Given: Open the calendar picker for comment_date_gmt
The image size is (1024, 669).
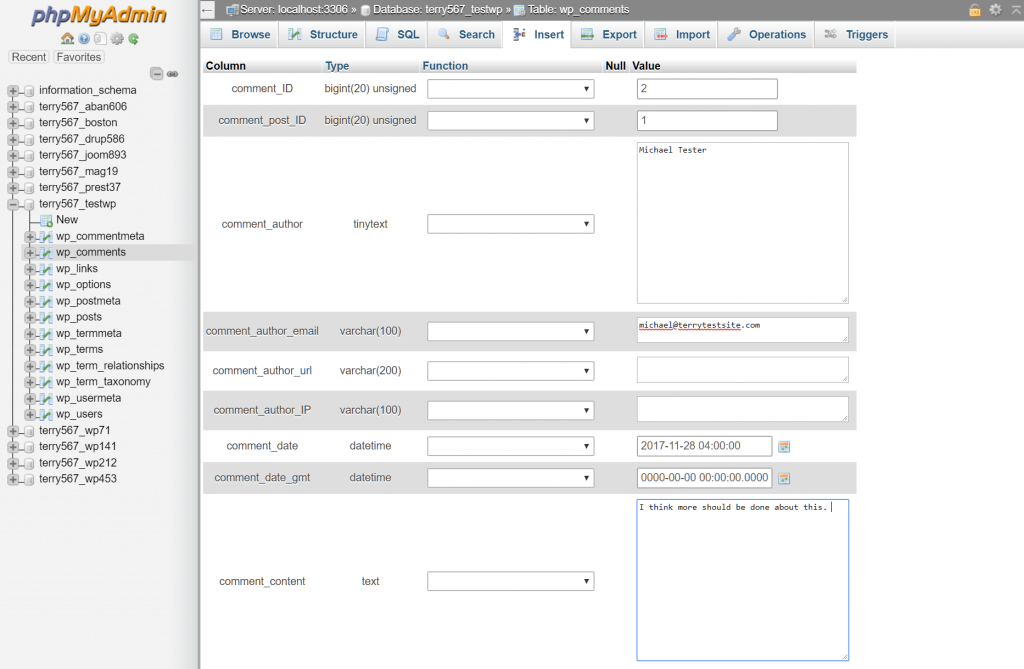Looking at the screenshot, I should pos(784,478).
